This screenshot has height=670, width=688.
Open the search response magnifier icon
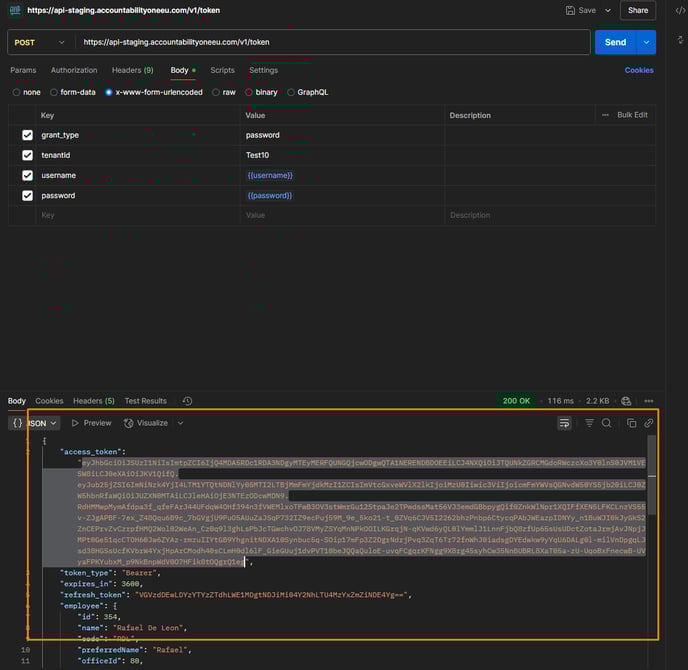(606, 423)
